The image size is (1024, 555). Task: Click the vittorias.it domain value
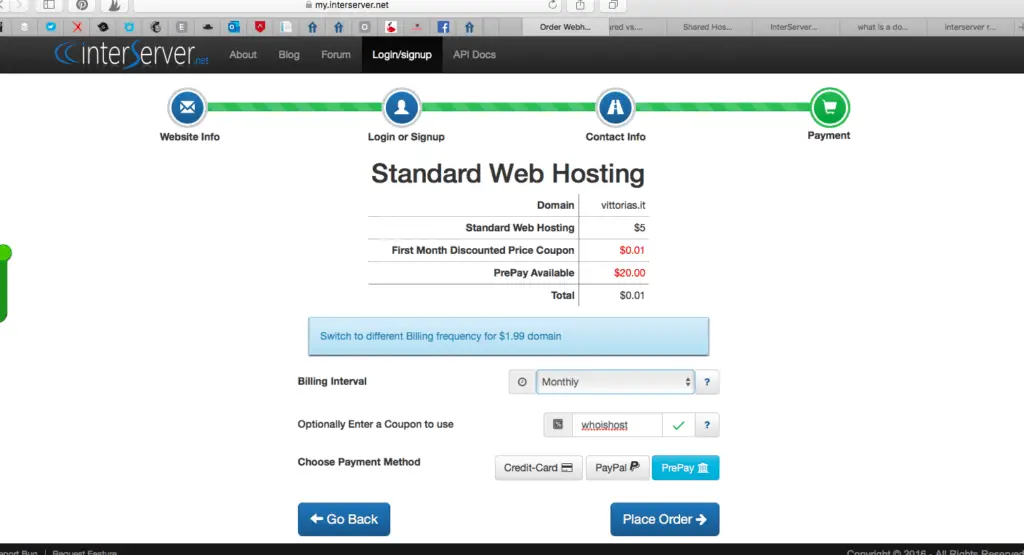pos(623,205)
